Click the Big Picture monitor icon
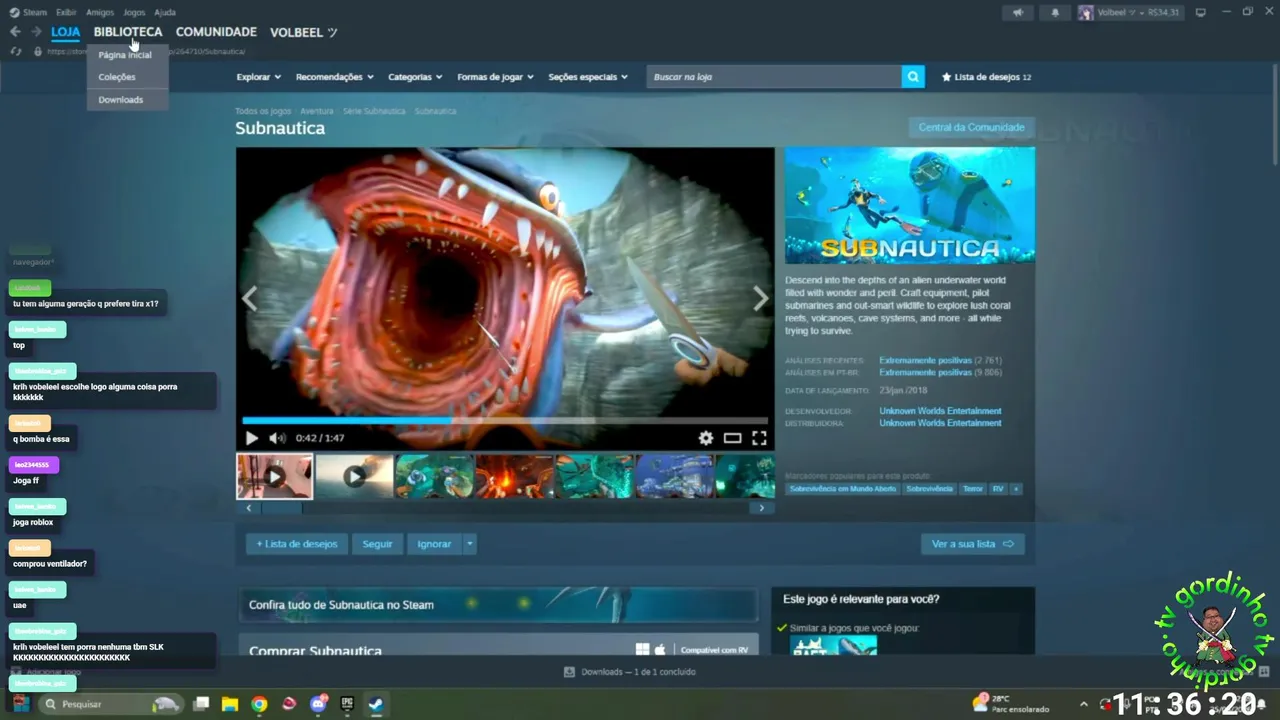Screen dimensions: 1280x720 (1200, 12)
